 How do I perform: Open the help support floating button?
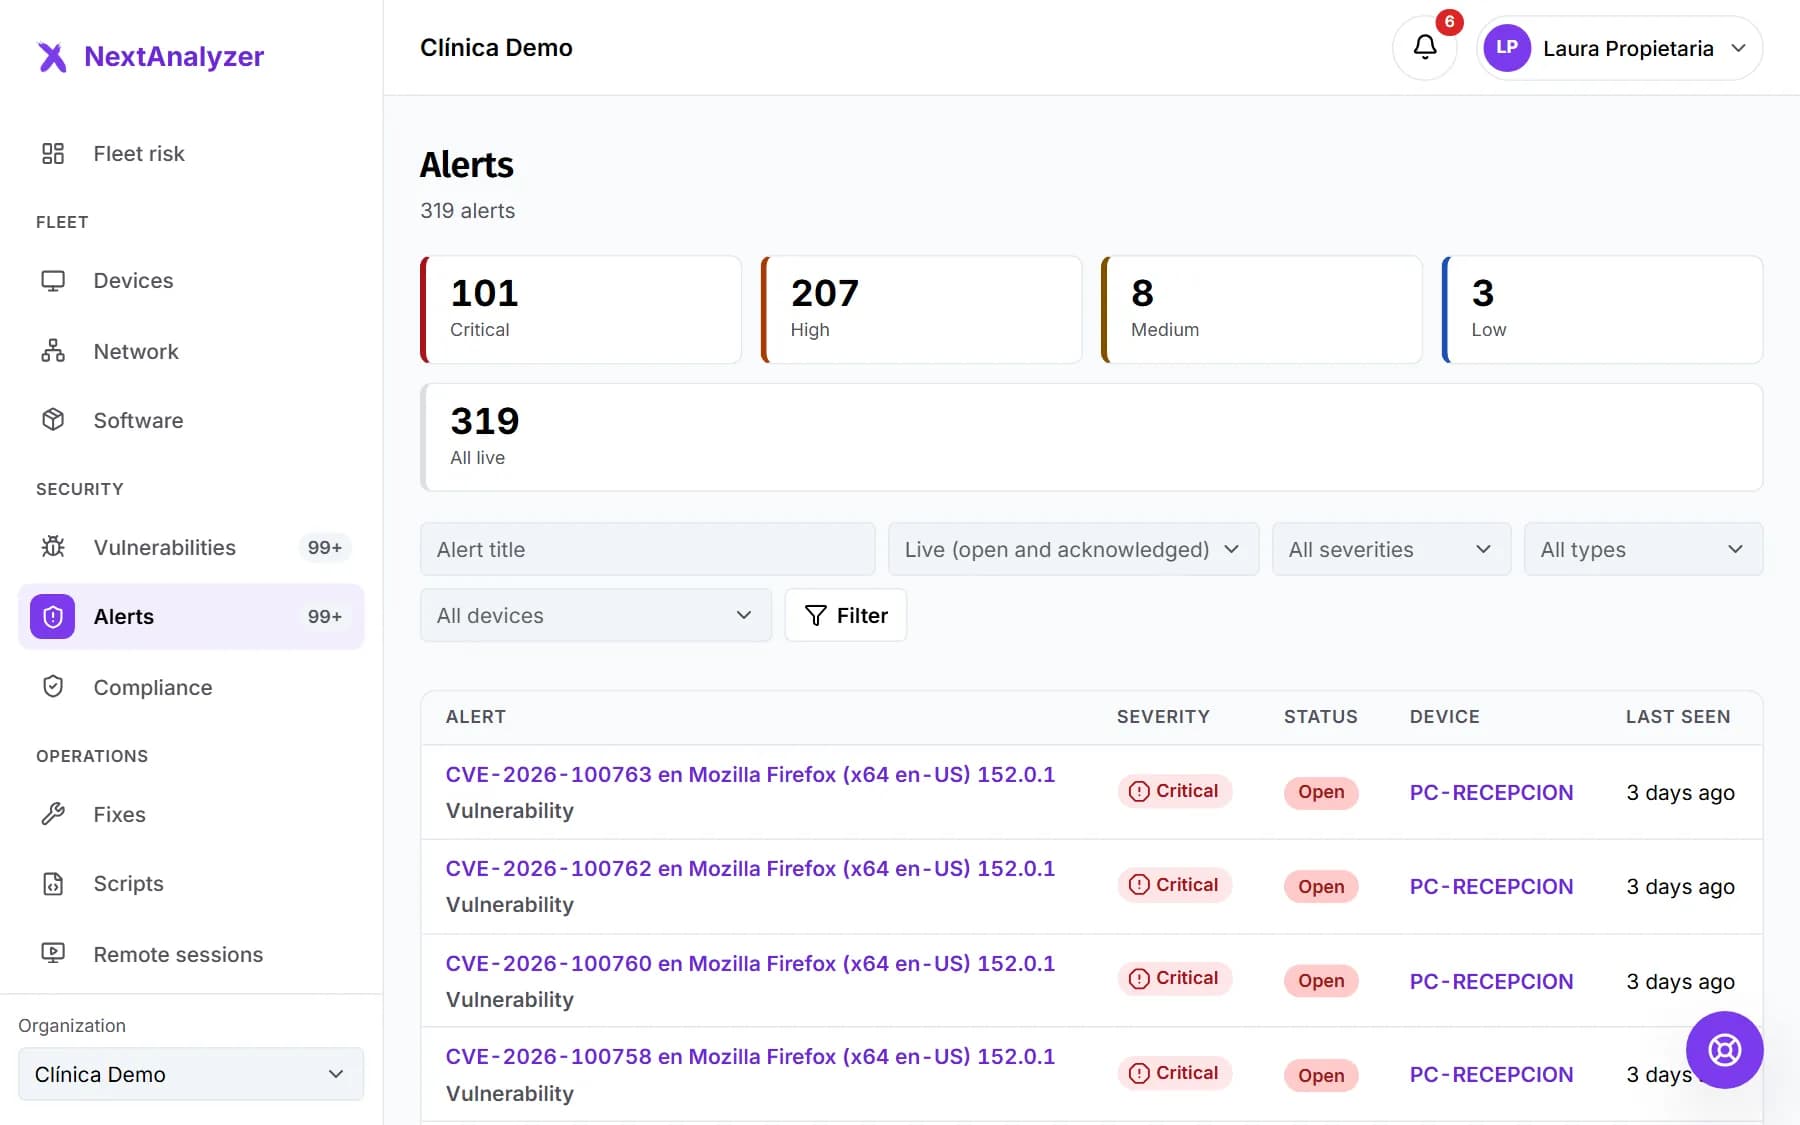pos(1724,1050)
